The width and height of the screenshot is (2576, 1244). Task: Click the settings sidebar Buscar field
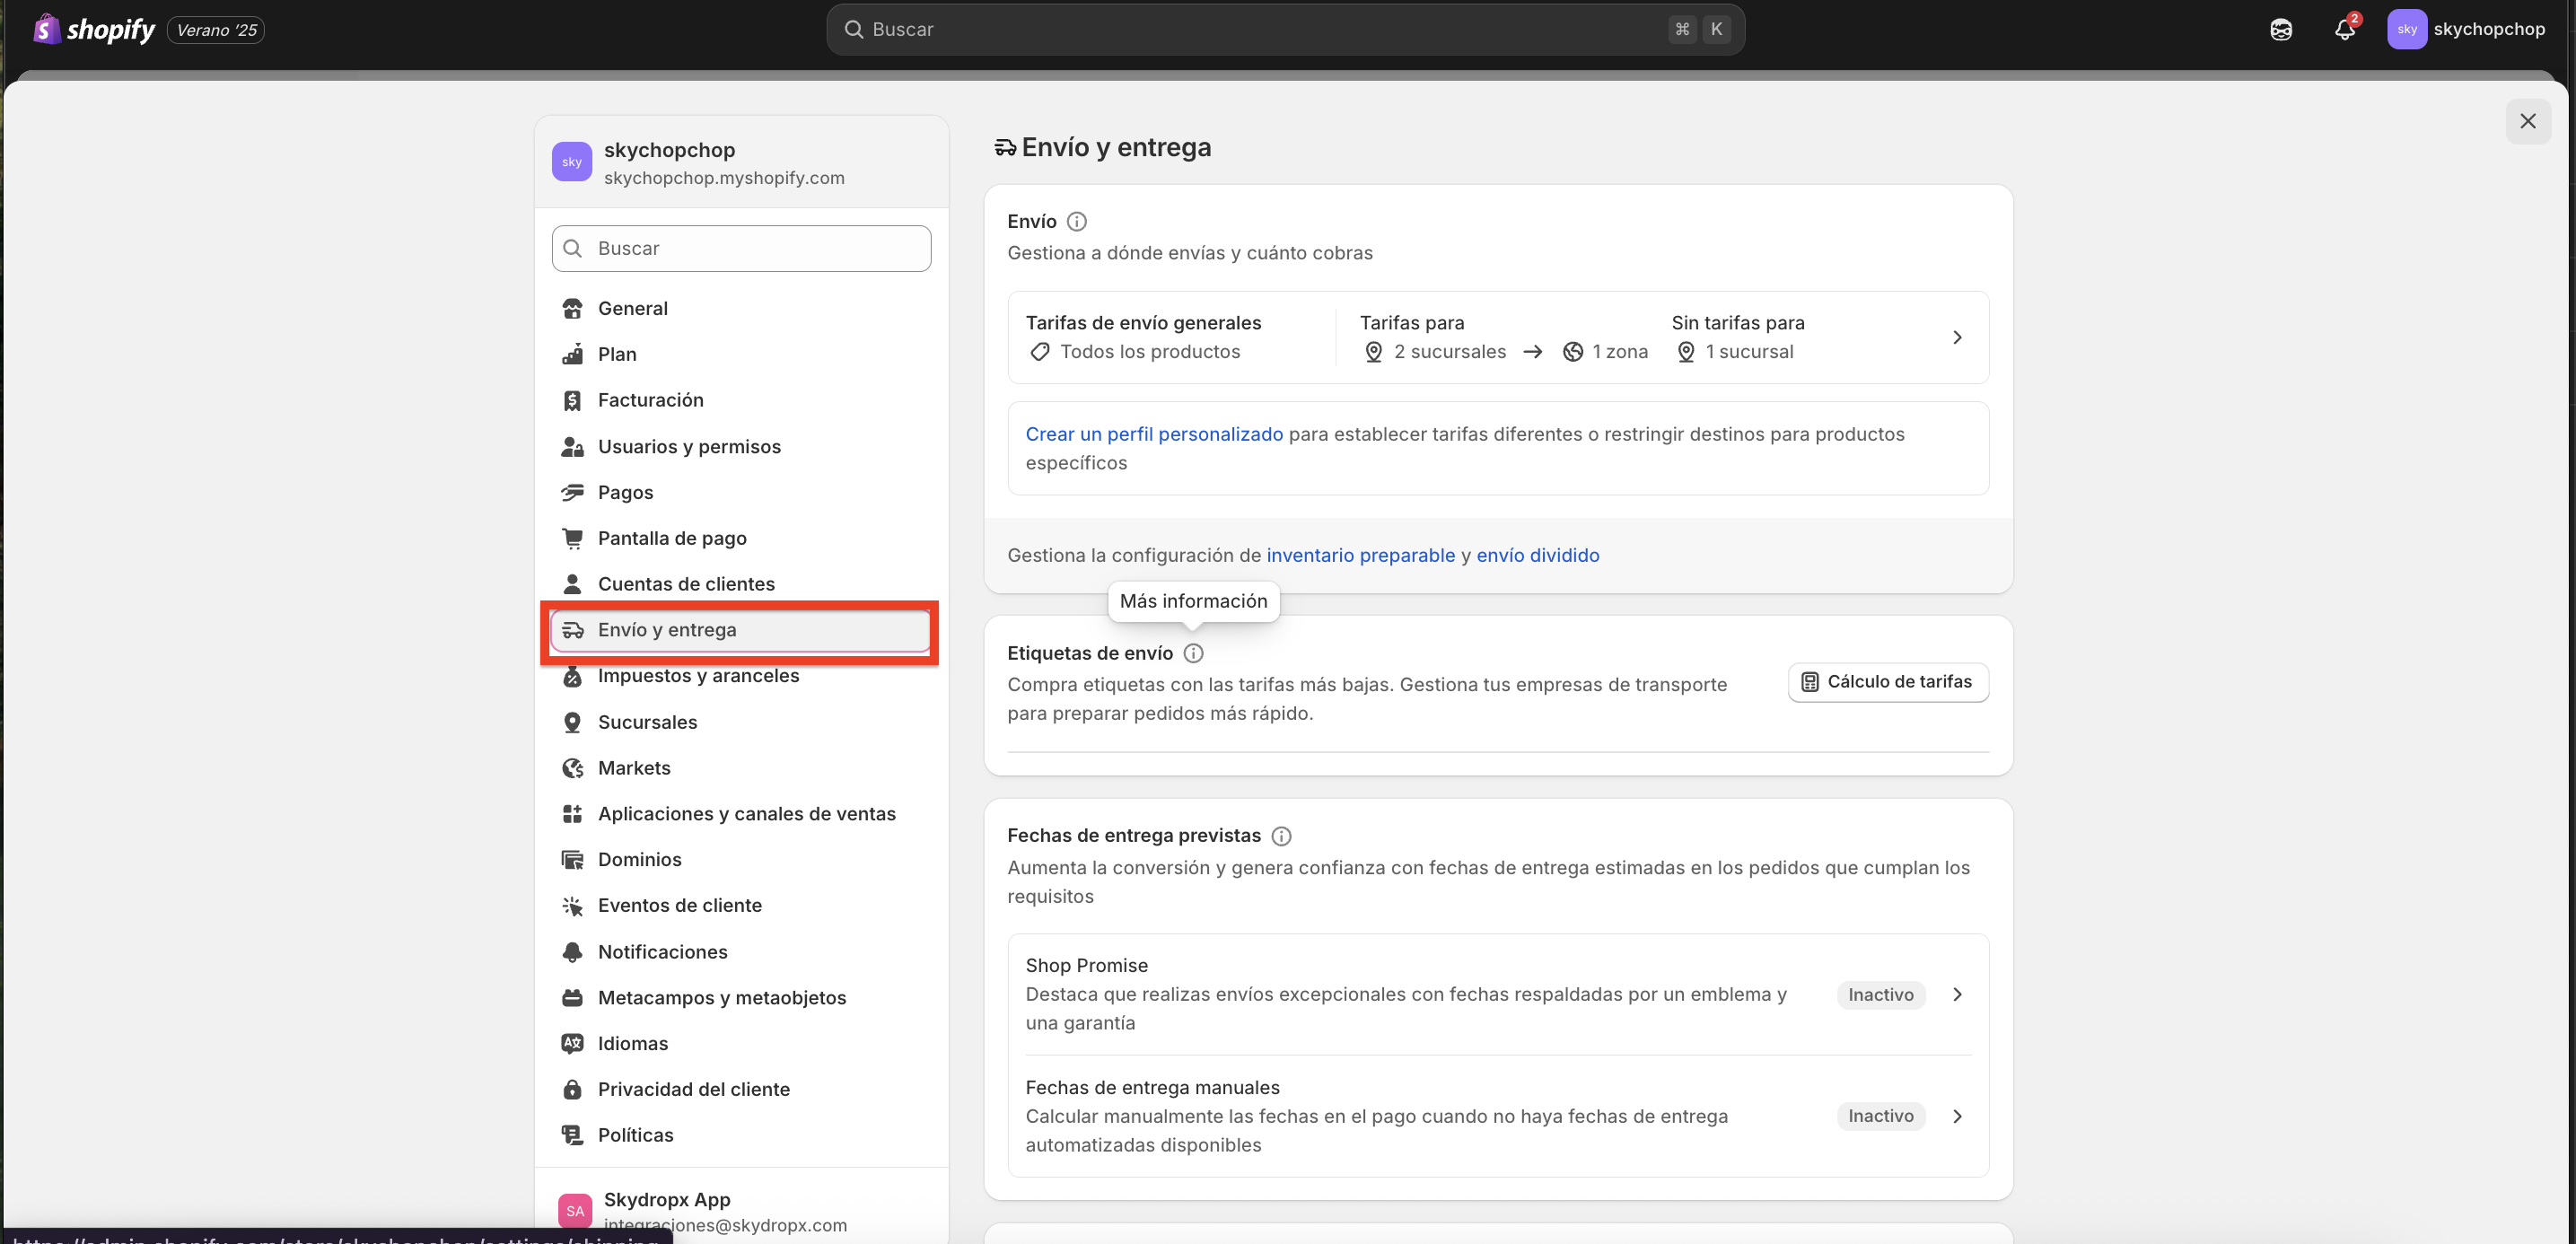741,248
